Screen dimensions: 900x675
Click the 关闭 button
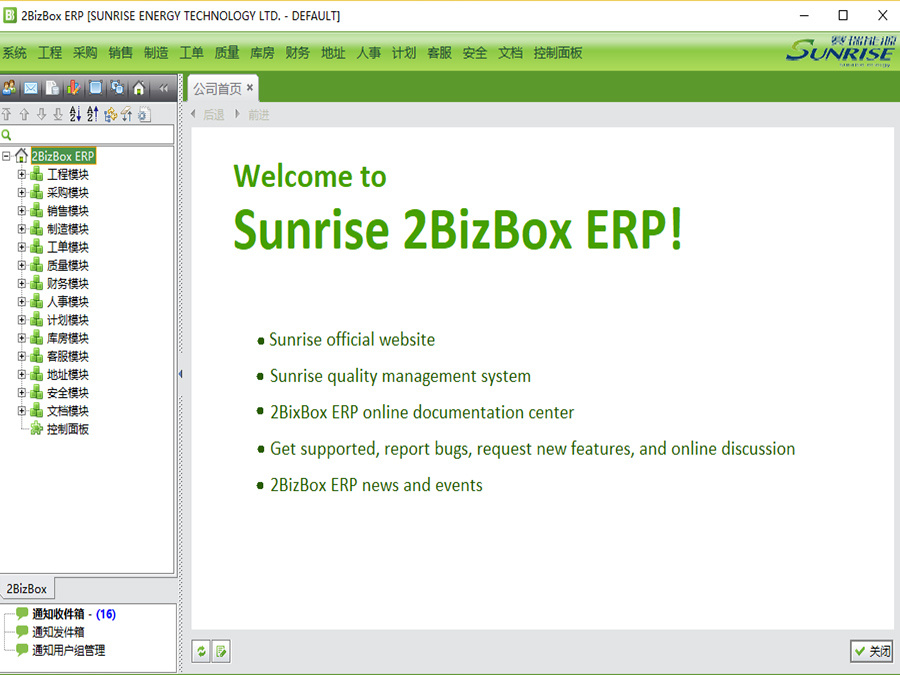point(872,651)
